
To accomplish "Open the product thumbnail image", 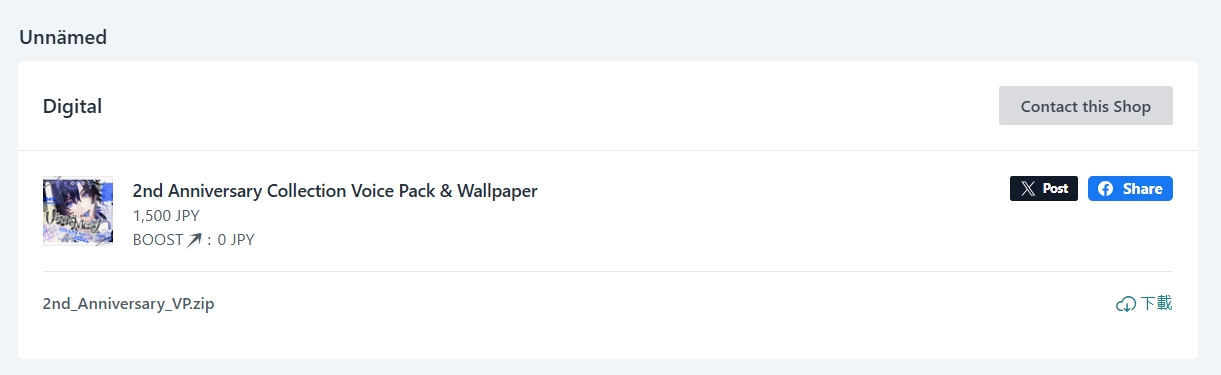I will (78, 211).
